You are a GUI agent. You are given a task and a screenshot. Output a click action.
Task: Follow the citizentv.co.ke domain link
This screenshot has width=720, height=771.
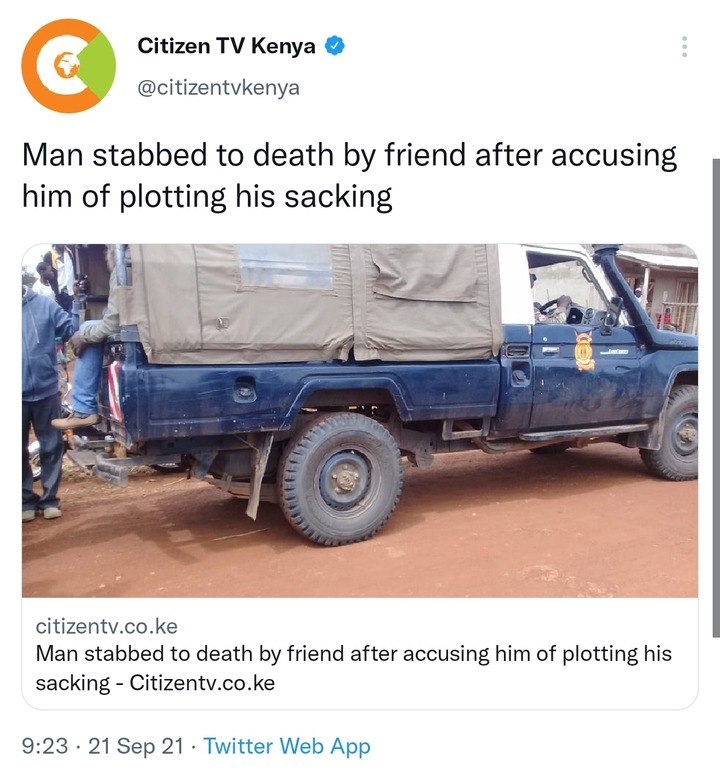click(107, 626)
